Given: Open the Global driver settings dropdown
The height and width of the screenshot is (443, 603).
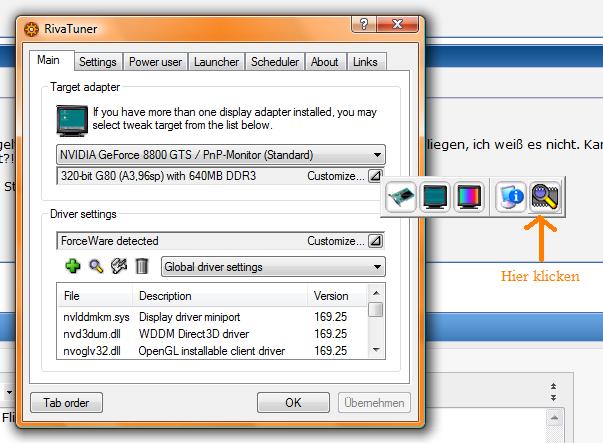Looking at the screenshot, I should point(273,267).
